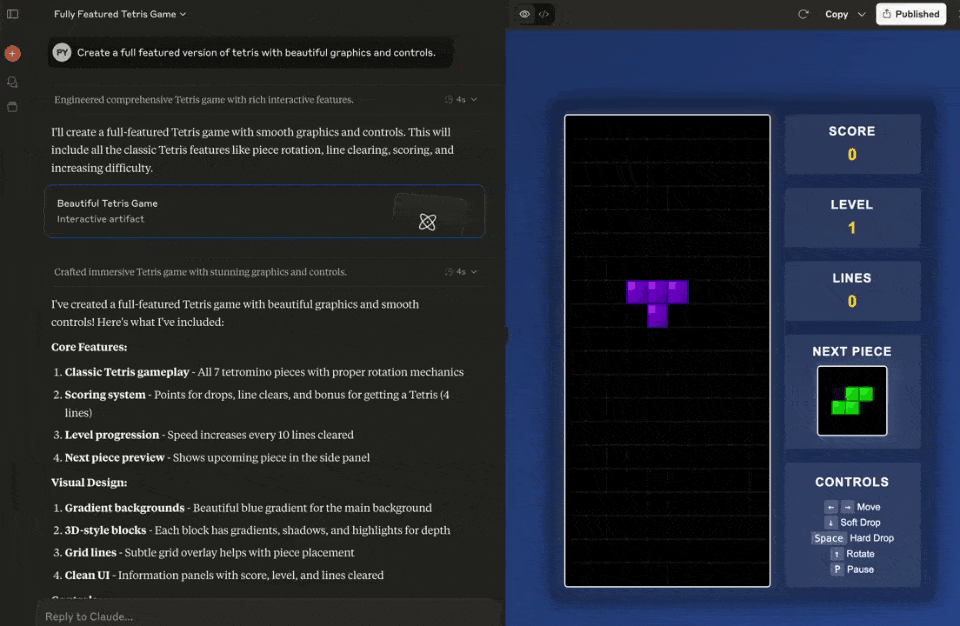The height and width of the screenshot is (626, 960).
Task: Switch to artifact preview eye view
Action: pos(524,14)
